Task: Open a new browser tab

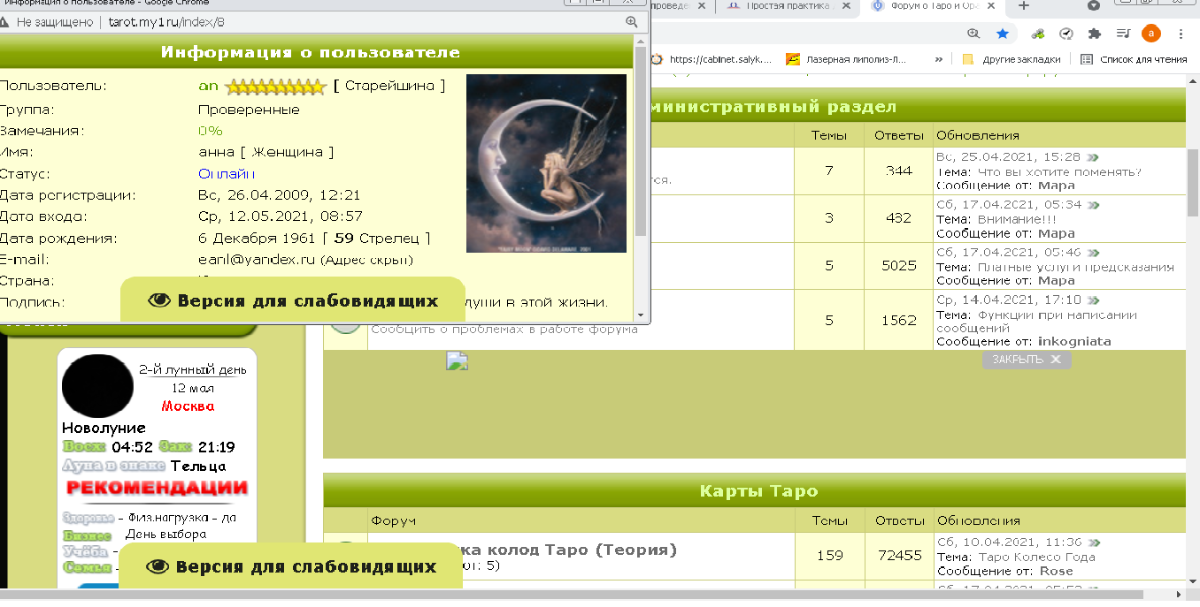Action: 1023,6
